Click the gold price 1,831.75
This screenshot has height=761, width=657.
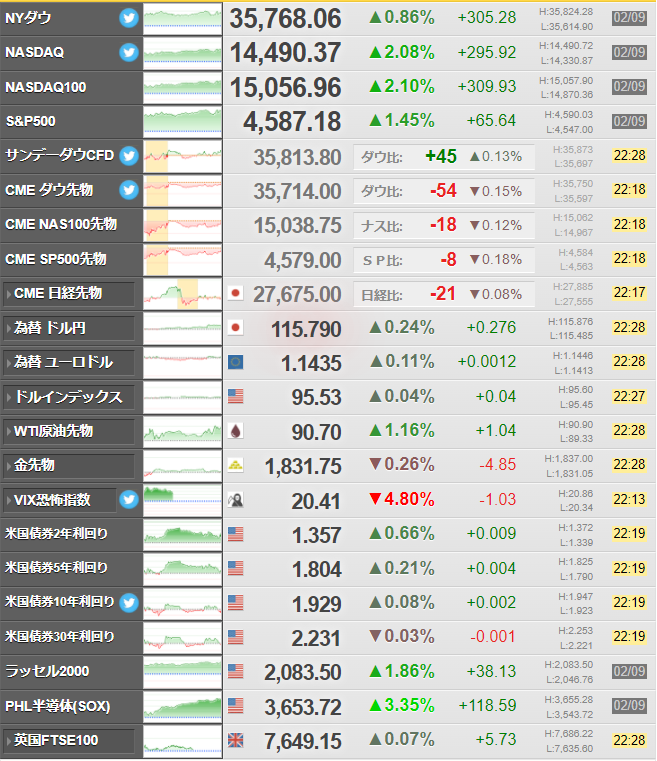(303, 467)
